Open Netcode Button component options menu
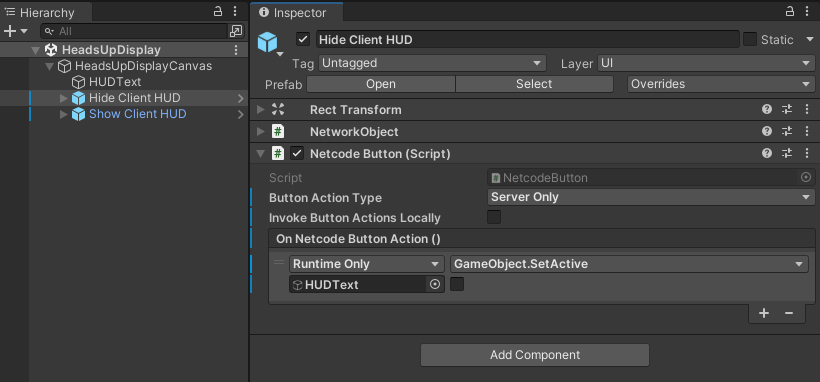The height and width of the screenshot is (382, 820). click(x=806, y=153)
